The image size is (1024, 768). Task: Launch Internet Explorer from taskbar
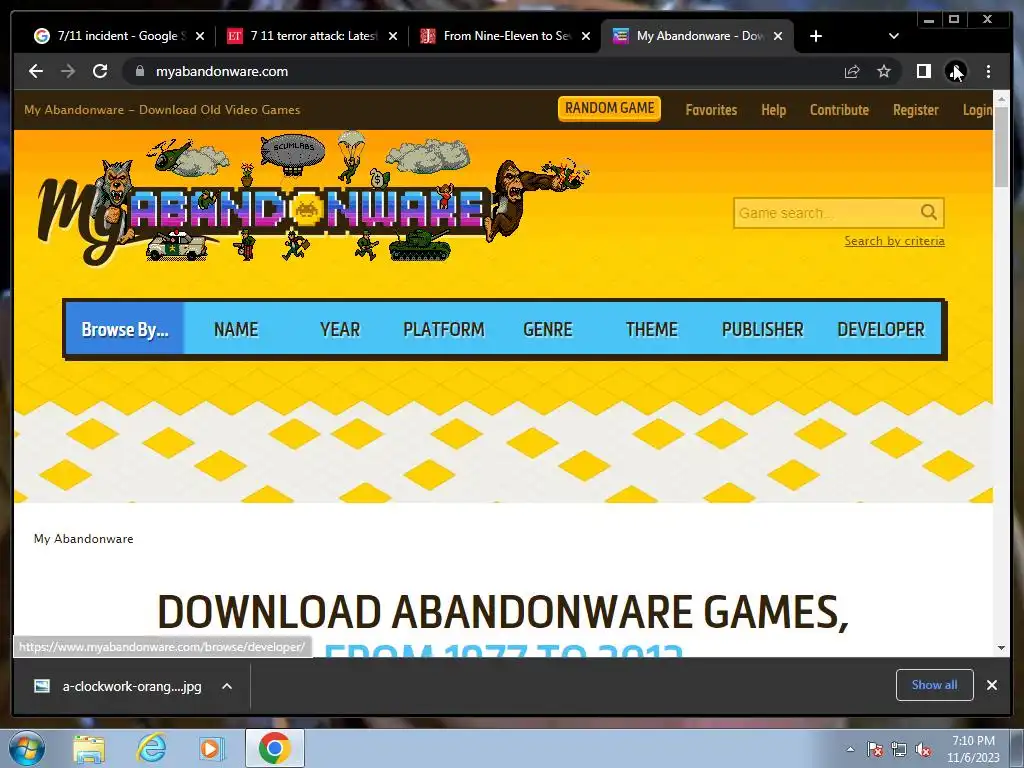(151, 748)
